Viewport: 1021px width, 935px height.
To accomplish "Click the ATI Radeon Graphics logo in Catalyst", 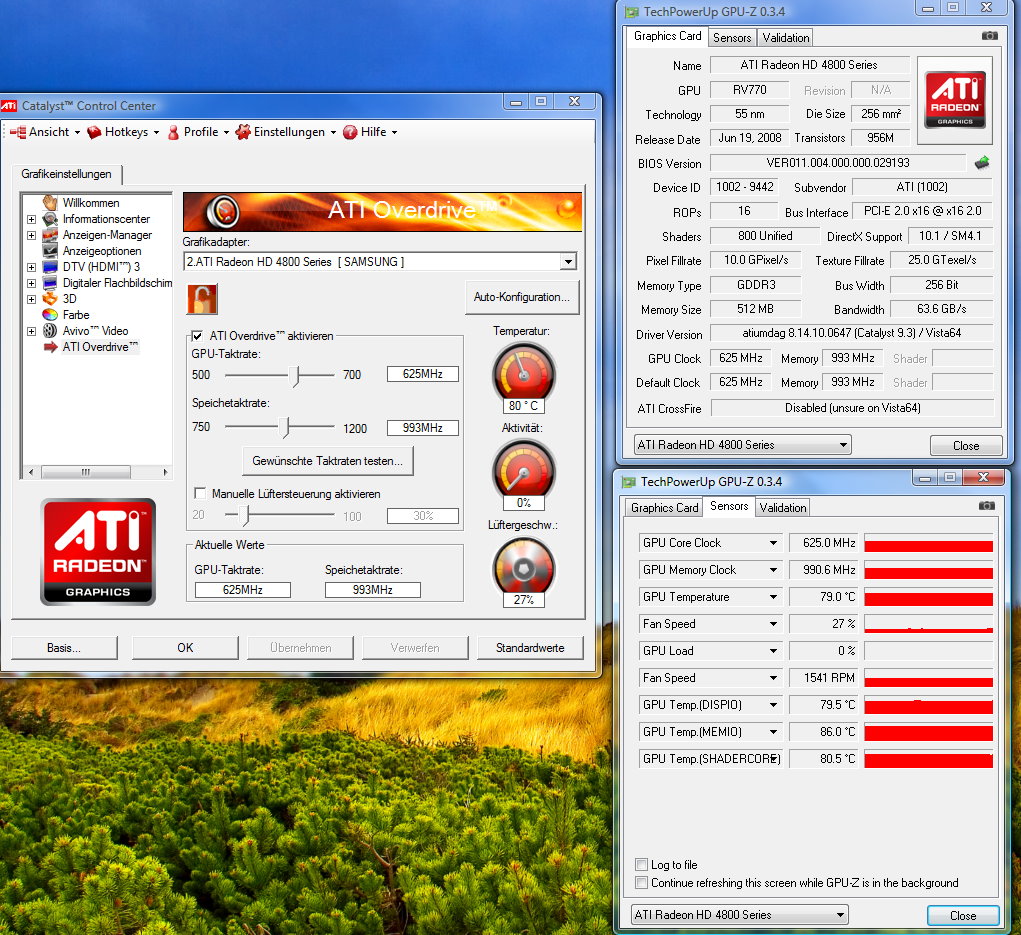I will coord(98,551).
